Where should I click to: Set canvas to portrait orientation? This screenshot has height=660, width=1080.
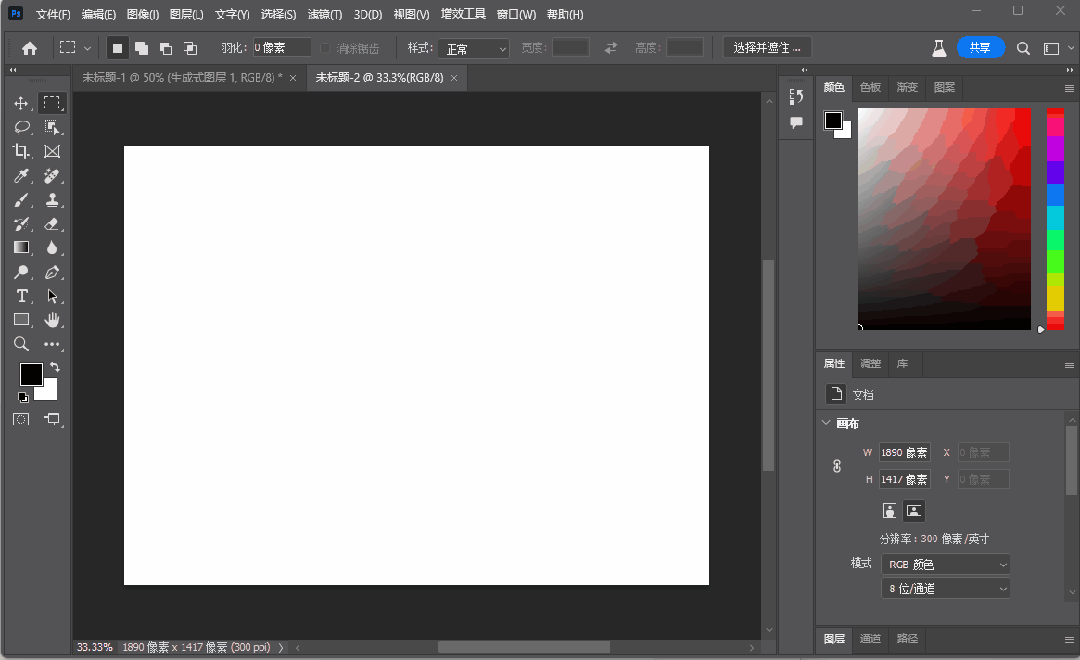tap(889, 510)
